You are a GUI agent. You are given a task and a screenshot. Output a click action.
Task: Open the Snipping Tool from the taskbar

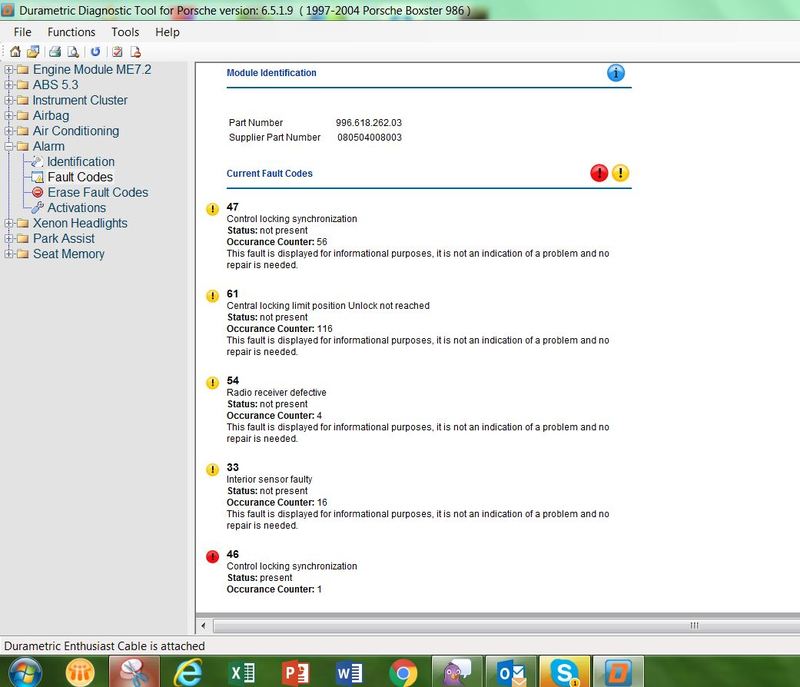(x=134, y=672)
